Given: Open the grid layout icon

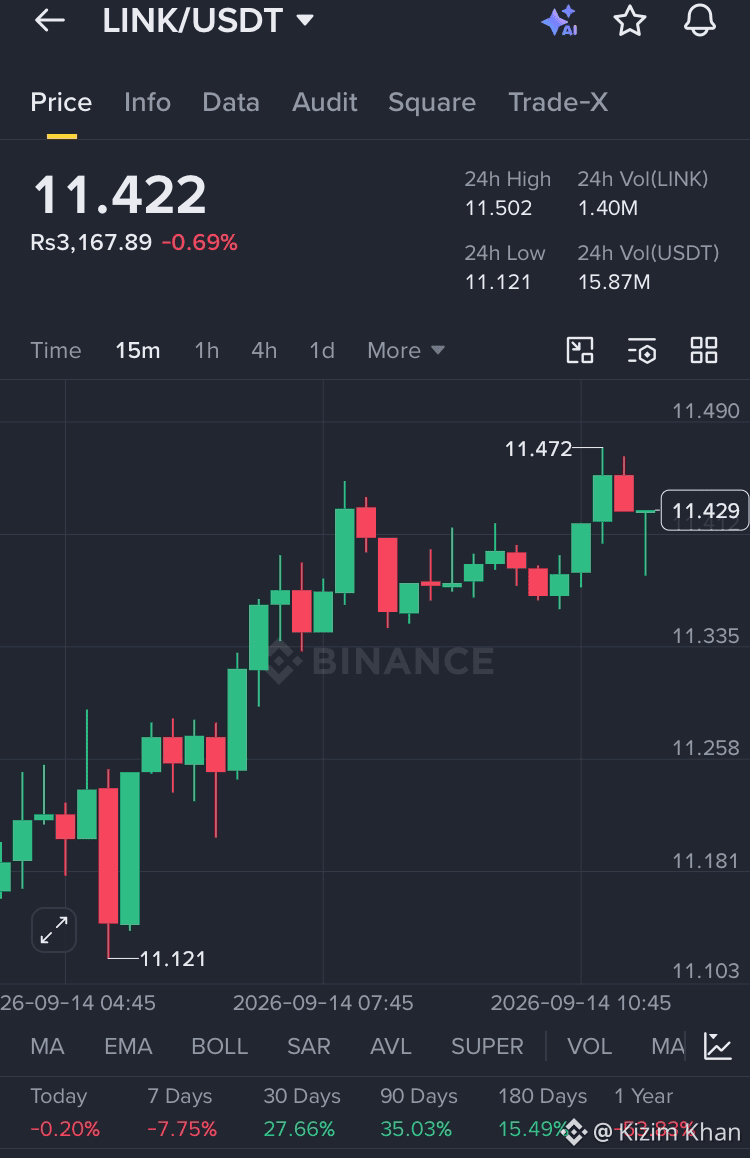Looking at the screenshot, I should pos(703,350).
